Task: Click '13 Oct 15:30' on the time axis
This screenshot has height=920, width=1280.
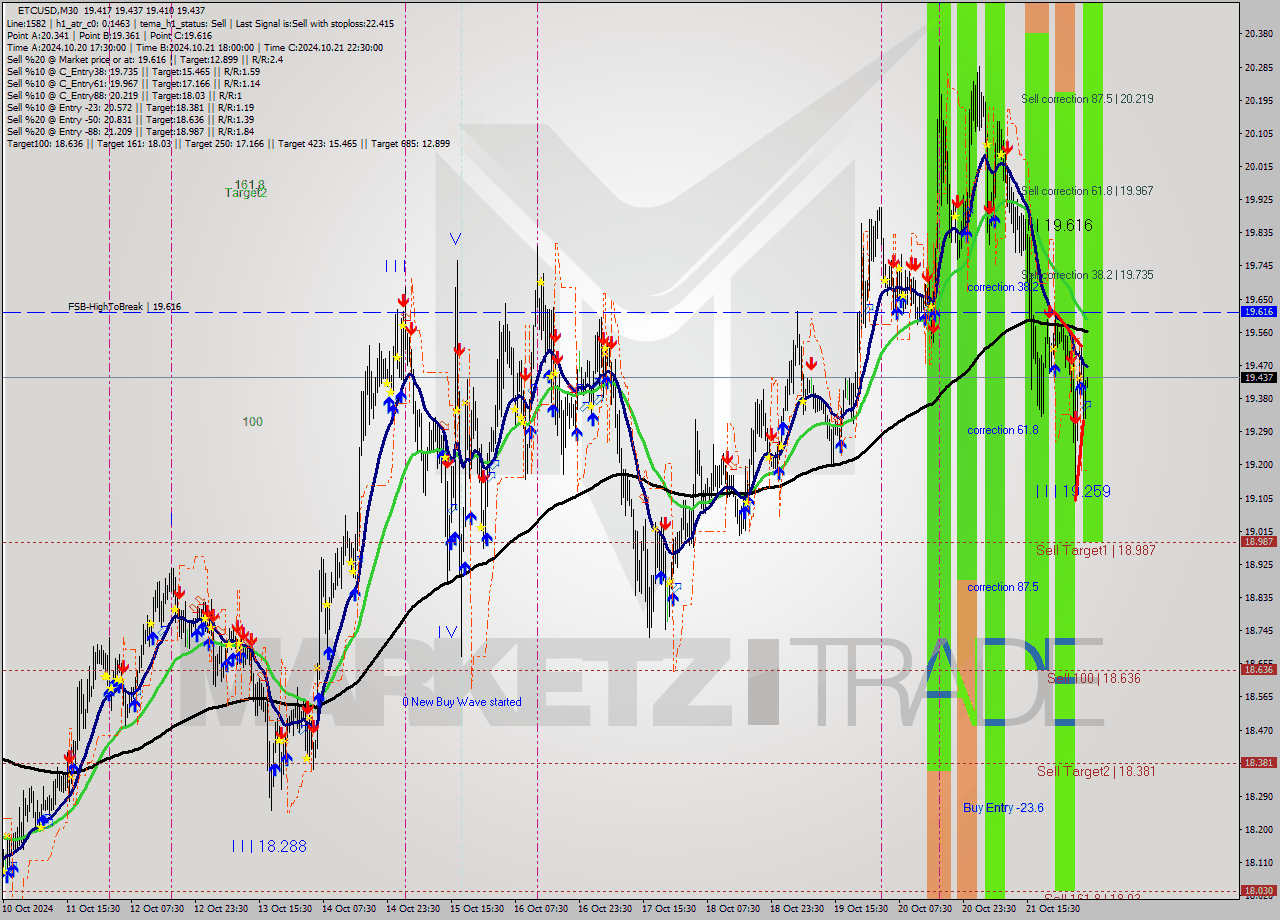Action: click(x=284, y=909)
